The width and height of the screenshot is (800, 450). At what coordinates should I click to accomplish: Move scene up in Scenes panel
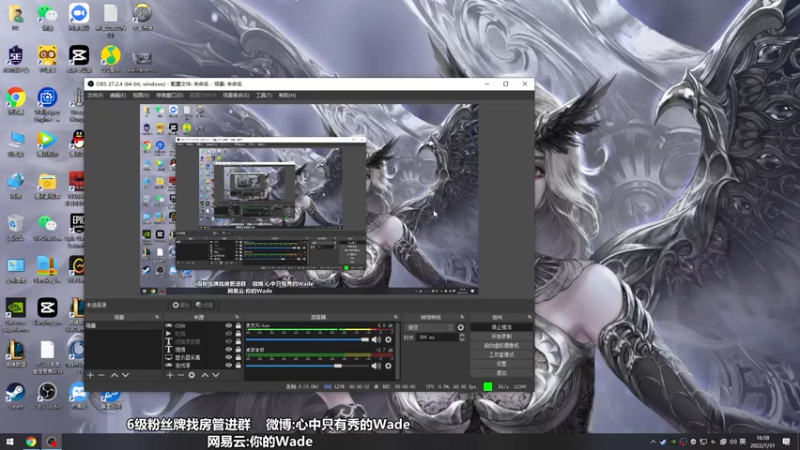pyautogui.click(x=114, y=375)
